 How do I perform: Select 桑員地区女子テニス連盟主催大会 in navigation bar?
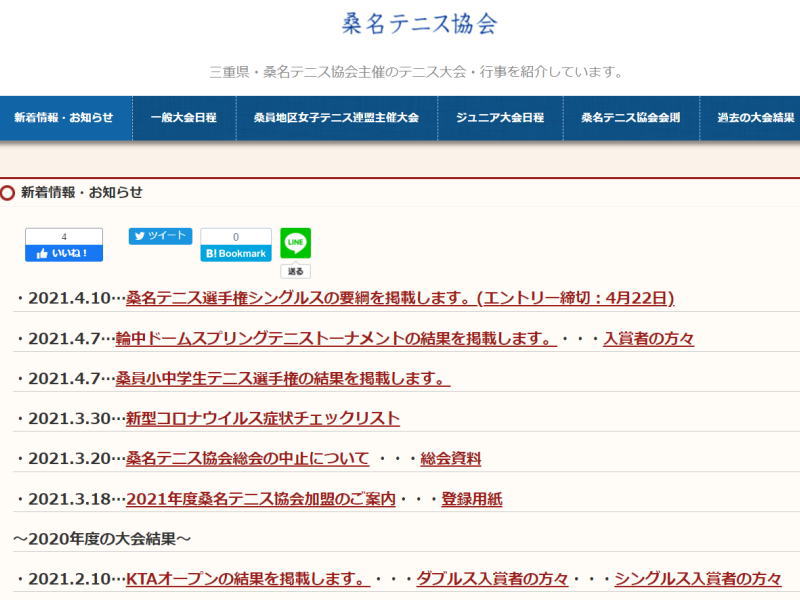336,118
